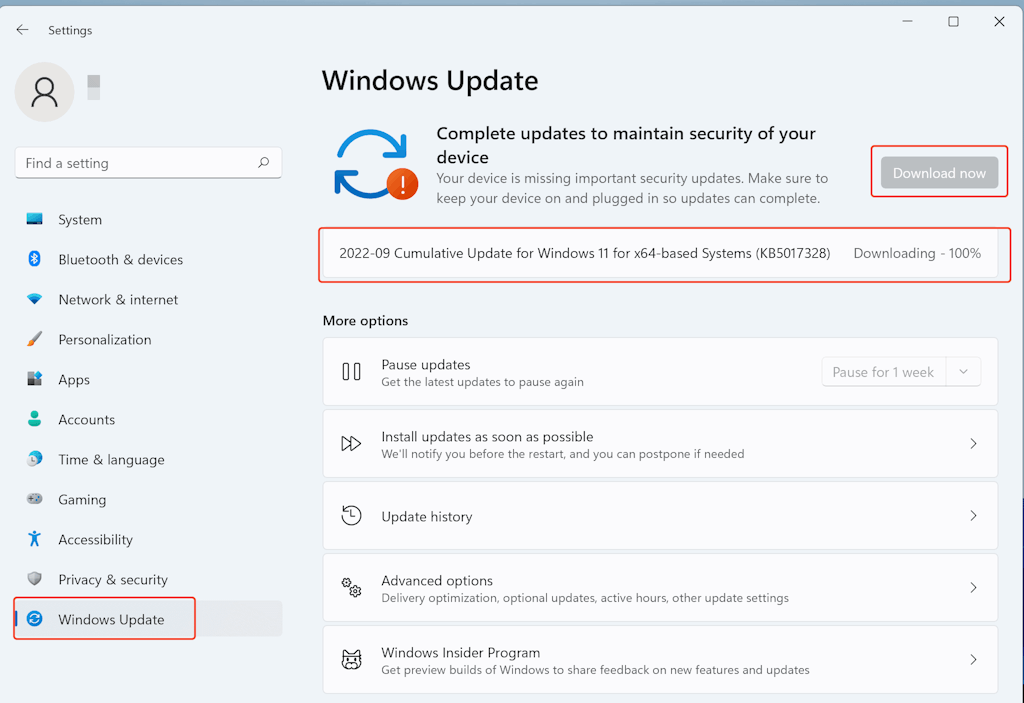Click 'Get the latest updates to pause again'
This screenshot has width=1024, height=703.
click(483, 382)
